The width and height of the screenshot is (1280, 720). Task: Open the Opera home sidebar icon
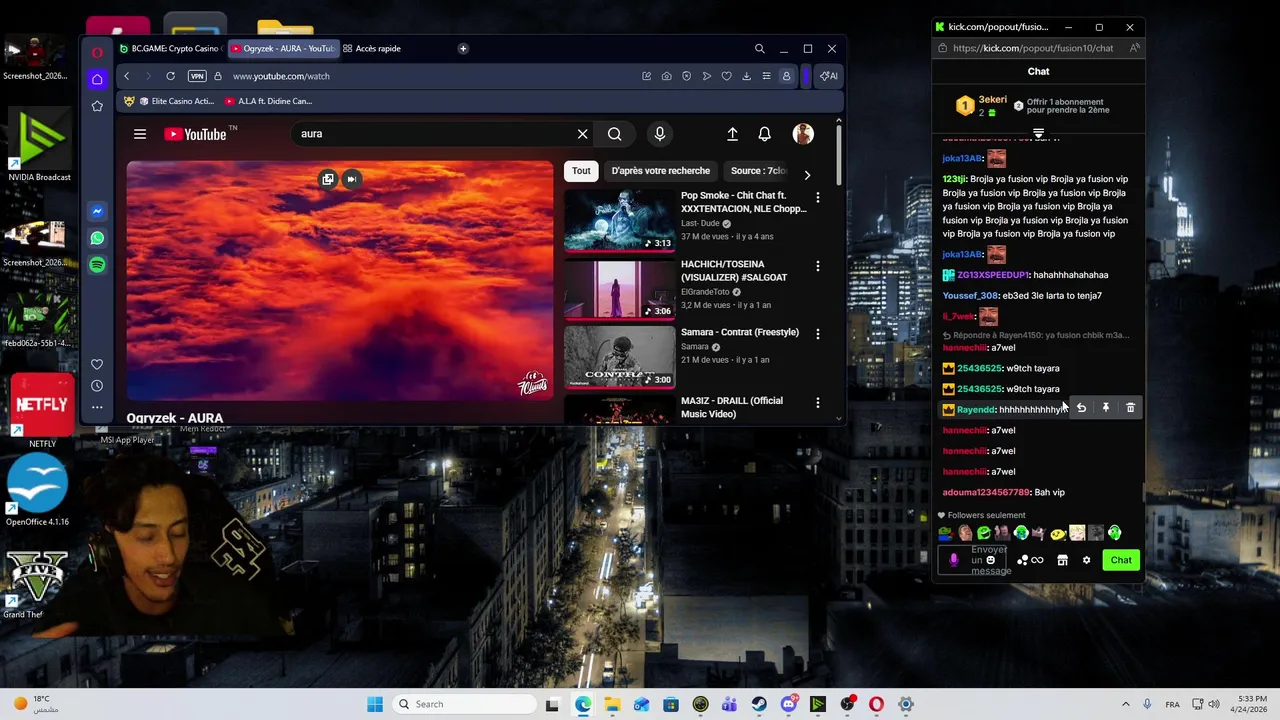[x=97, y=79]
